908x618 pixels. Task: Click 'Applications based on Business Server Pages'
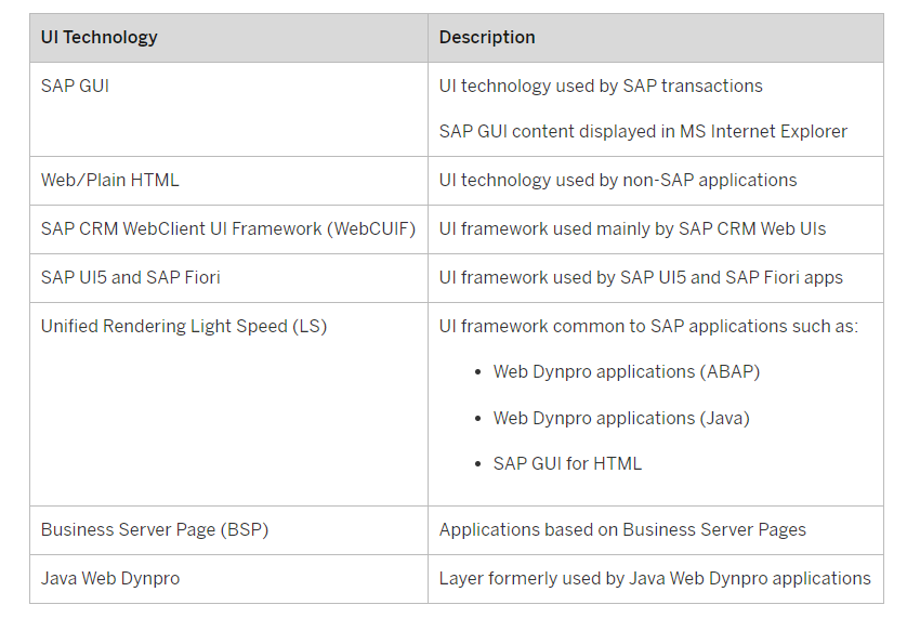tap(623, 530)
